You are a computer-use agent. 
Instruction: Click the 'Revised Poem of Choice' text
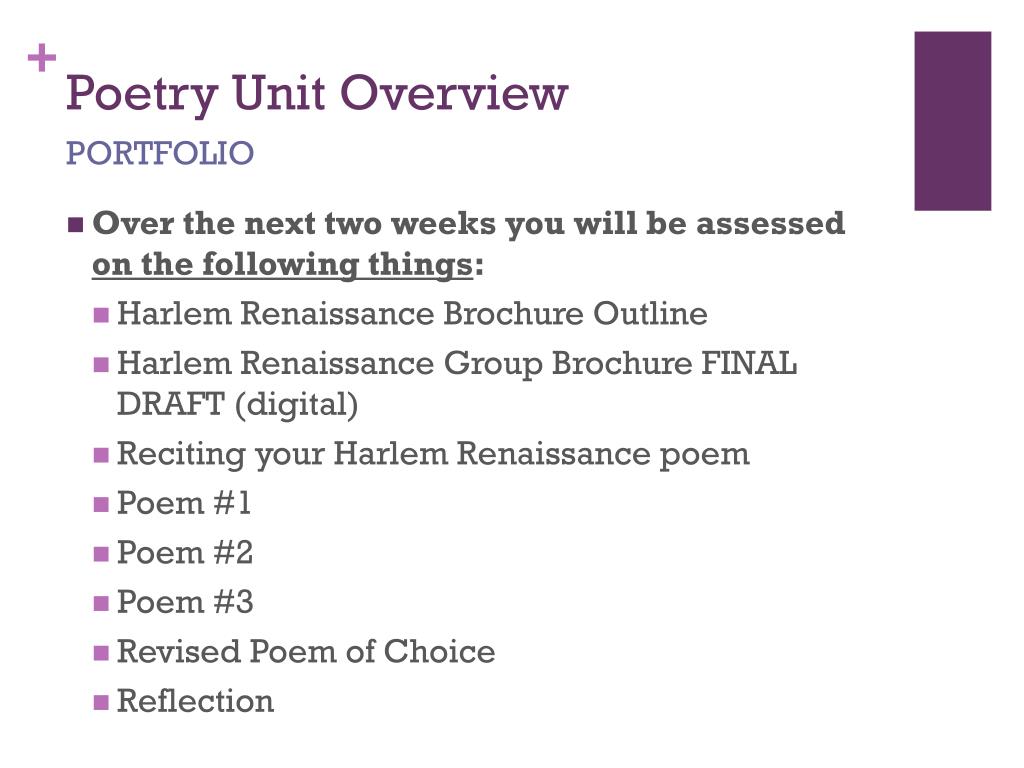click(x=306, y=652)
